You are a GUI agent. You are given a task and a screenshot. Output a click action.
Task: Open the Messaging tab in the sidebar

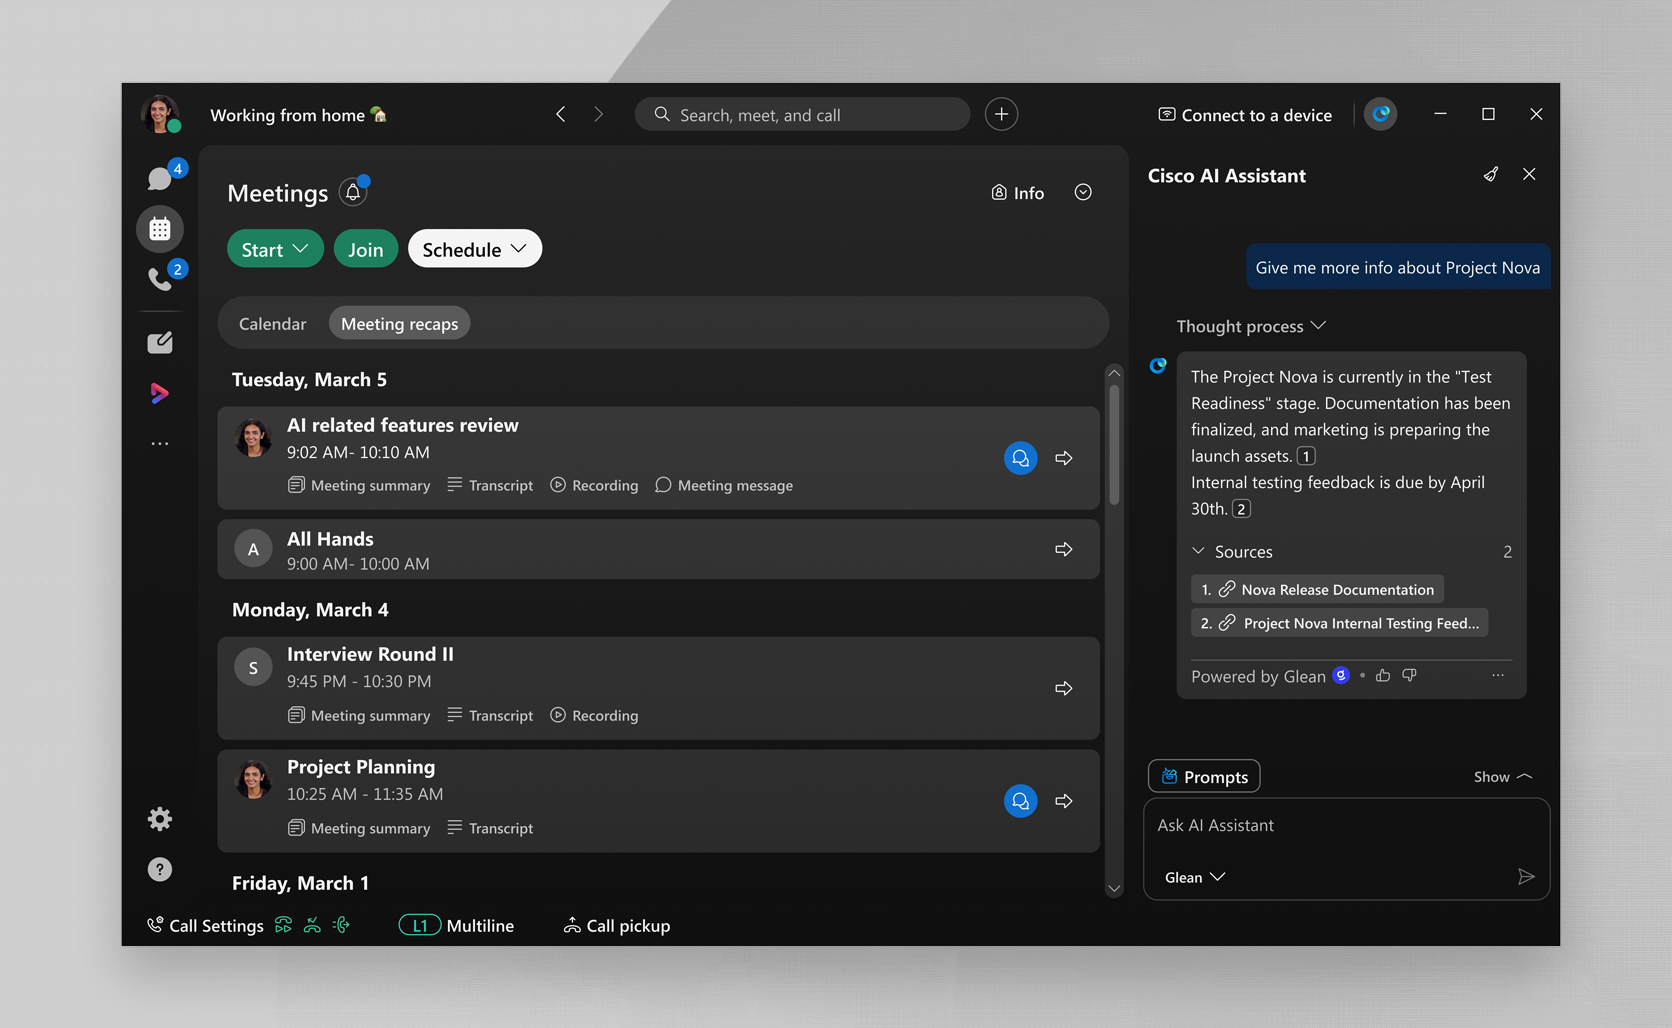160,179
